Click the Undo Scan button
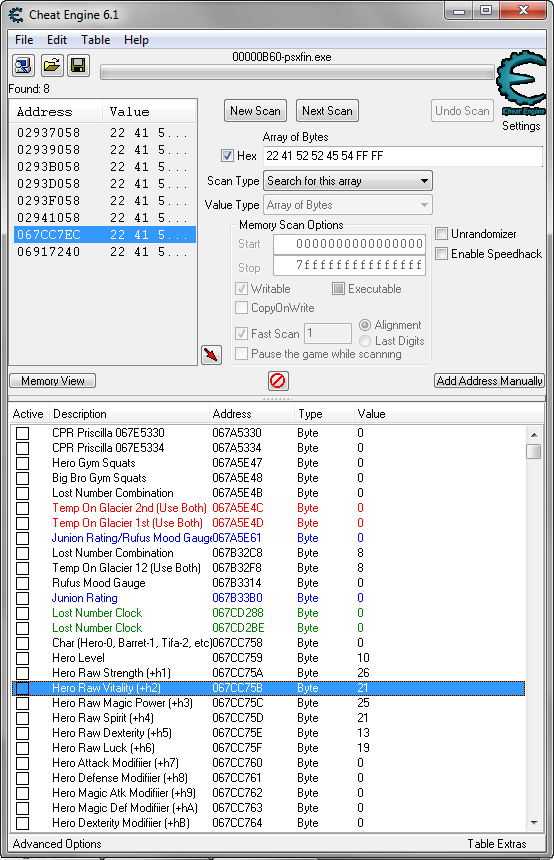The image size is (554, 860). [462, 111]
